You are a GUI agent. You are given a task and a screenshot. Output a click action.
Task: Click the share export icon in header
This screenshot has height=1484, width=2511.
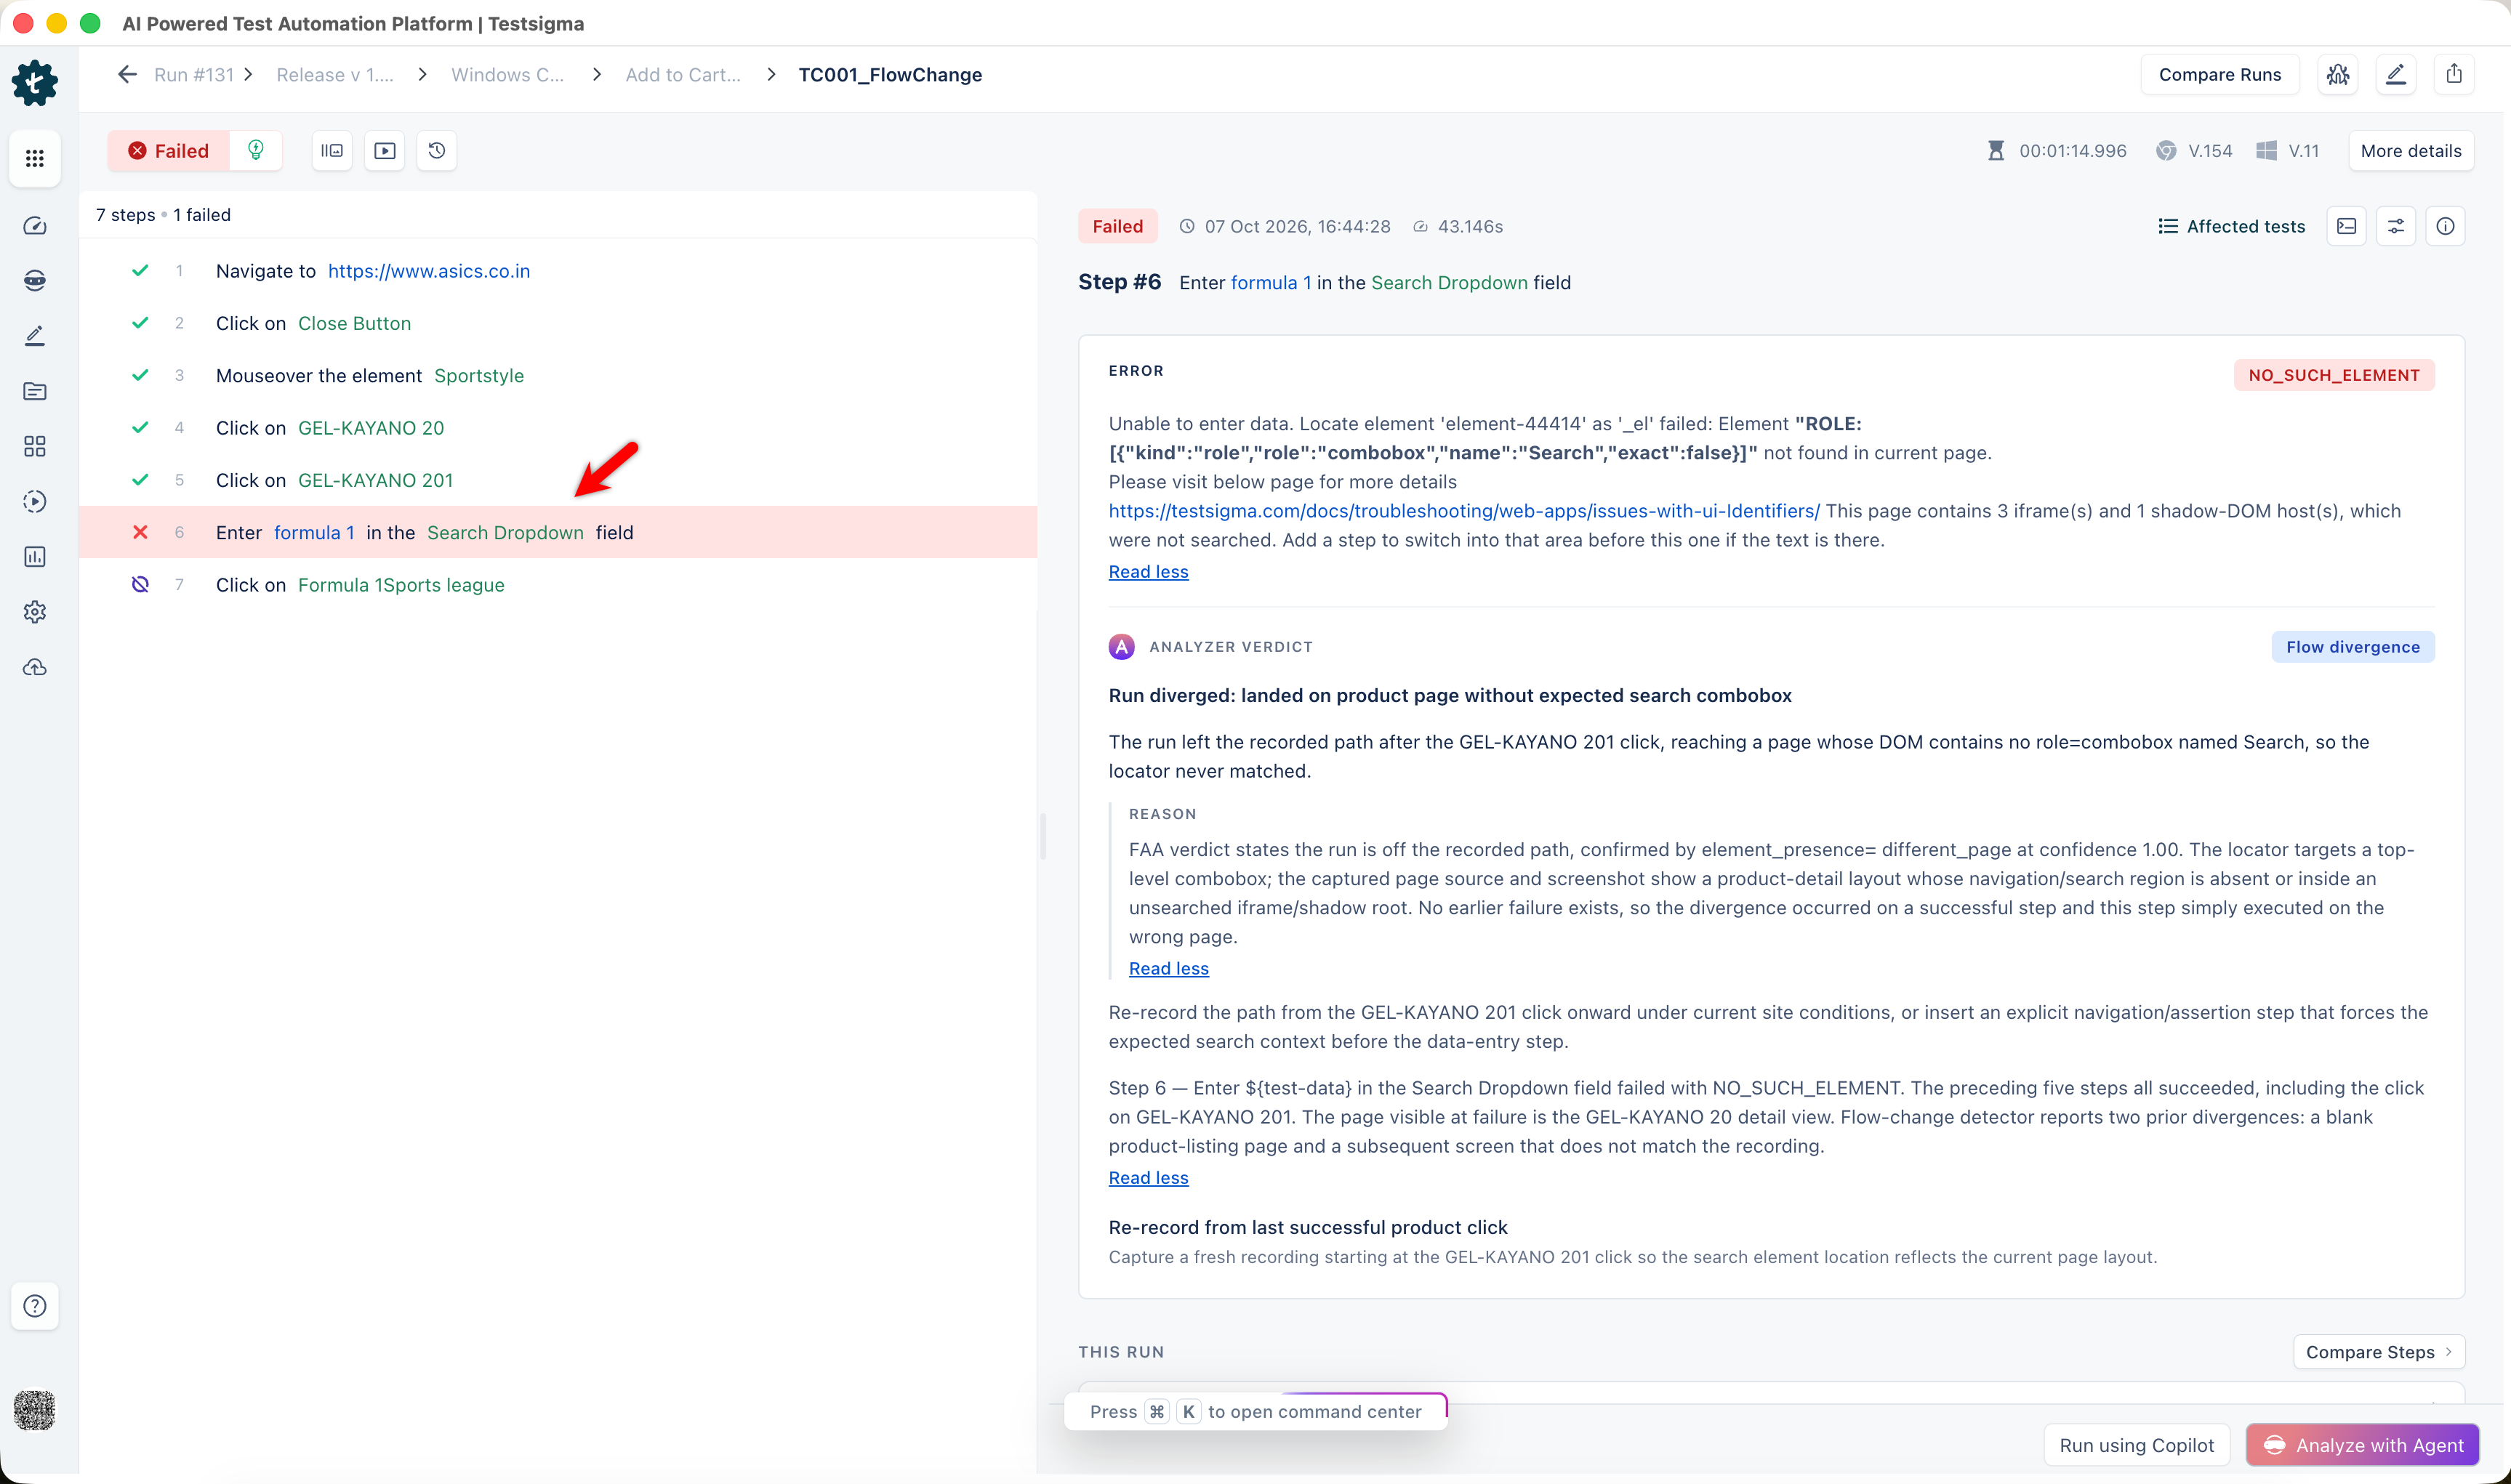click(x=2454, y=74)
